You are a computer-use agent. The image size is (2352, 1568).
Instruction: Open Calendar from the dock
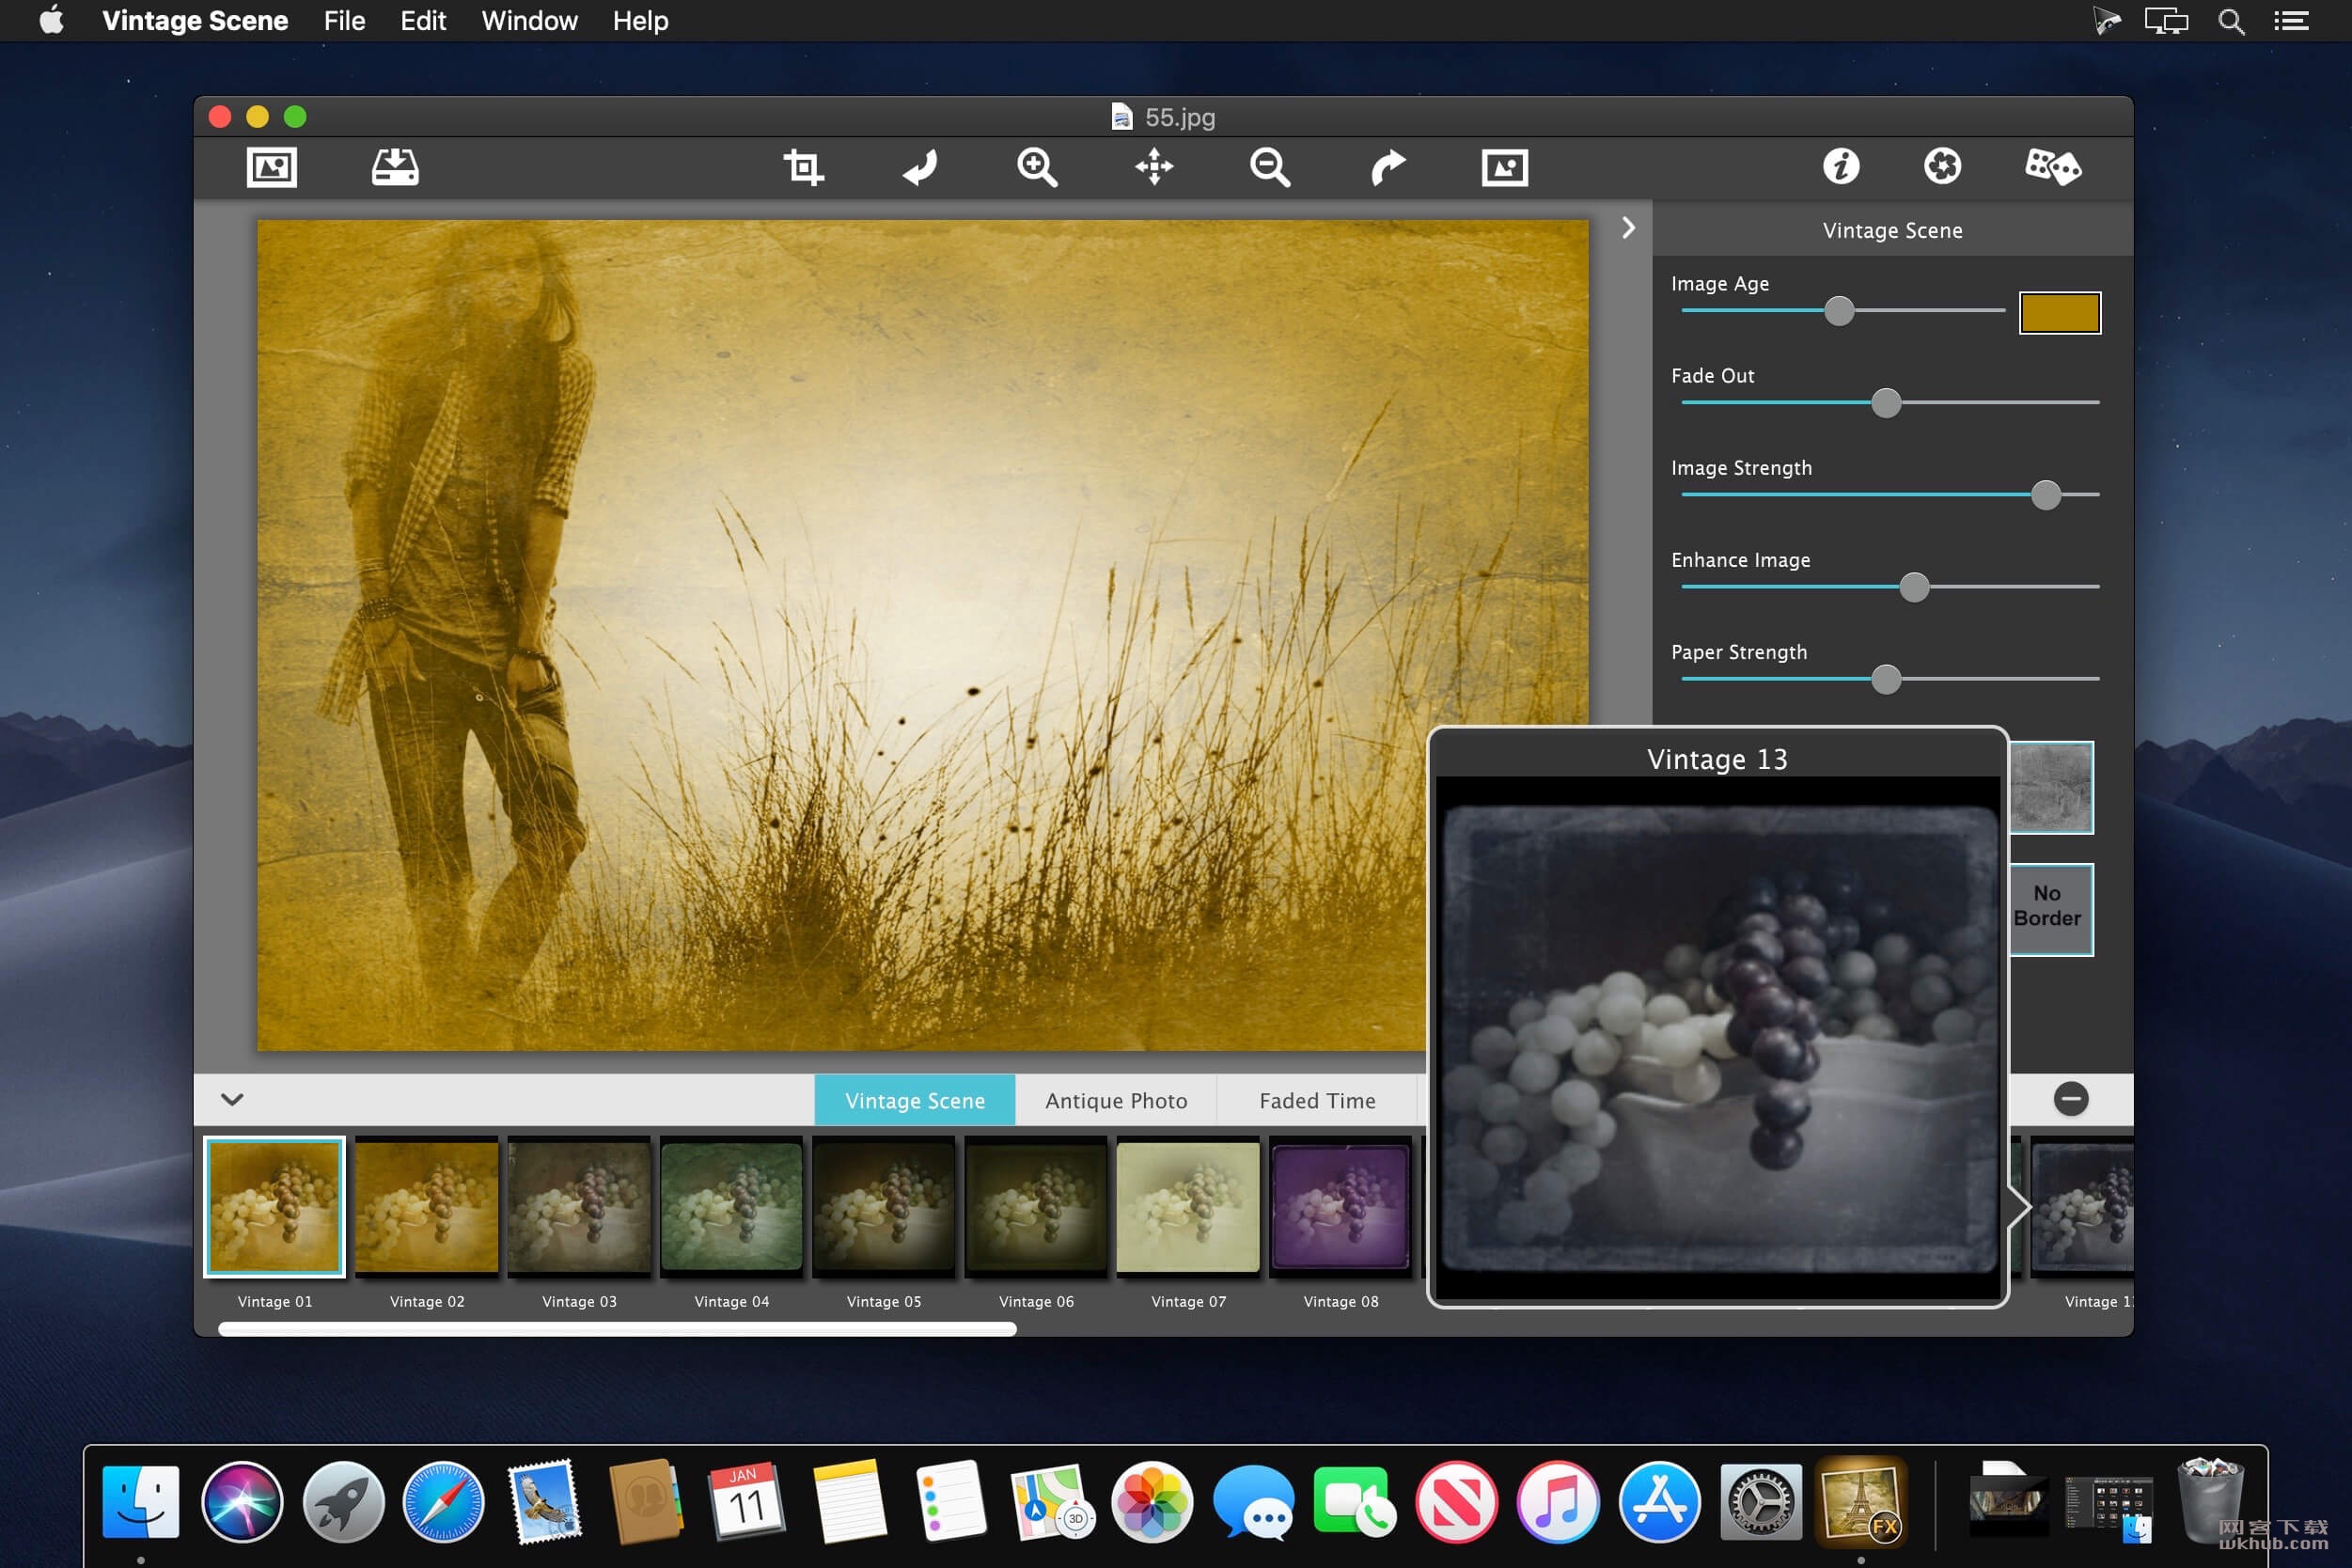coord(747,1501)
